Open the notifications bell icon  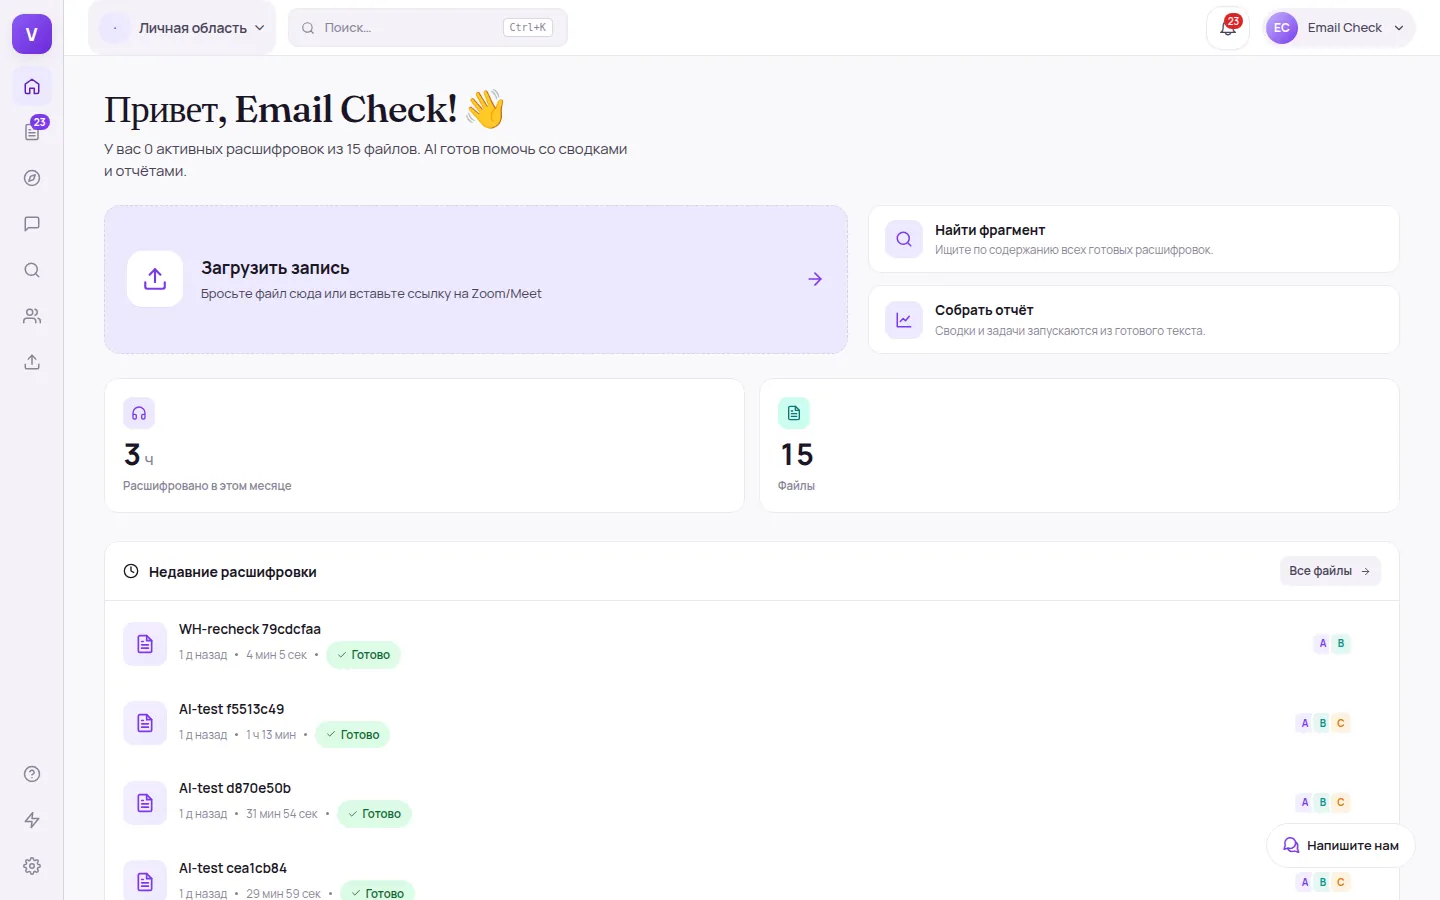1228,28
